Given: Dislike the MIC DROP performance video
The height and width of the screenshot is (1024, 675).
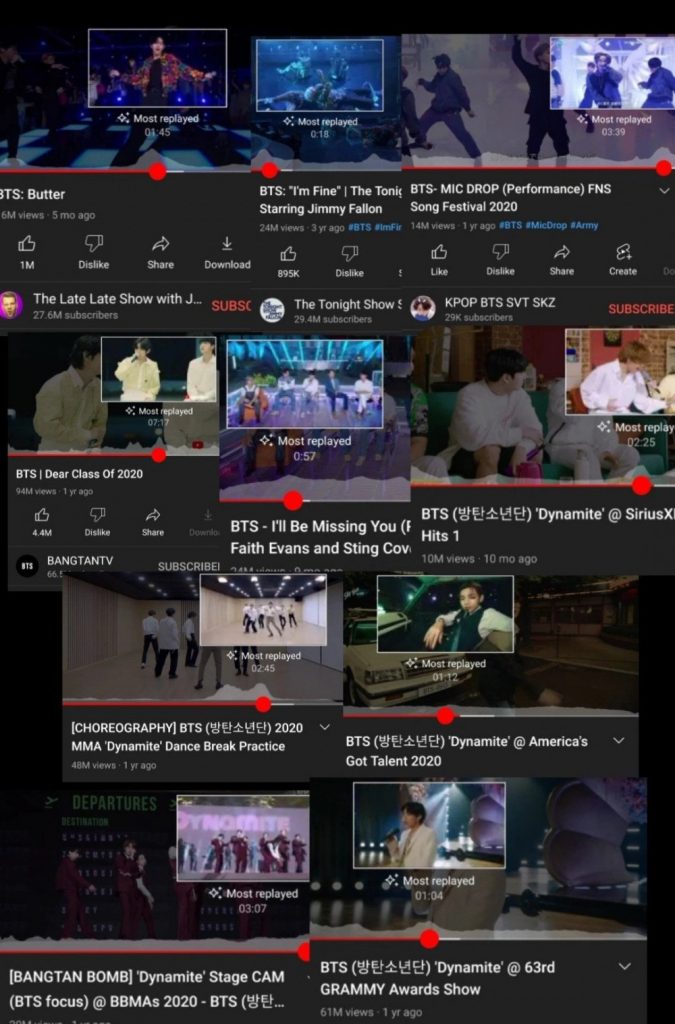Looking at the screenshot, I should click(x=500, y=252).
